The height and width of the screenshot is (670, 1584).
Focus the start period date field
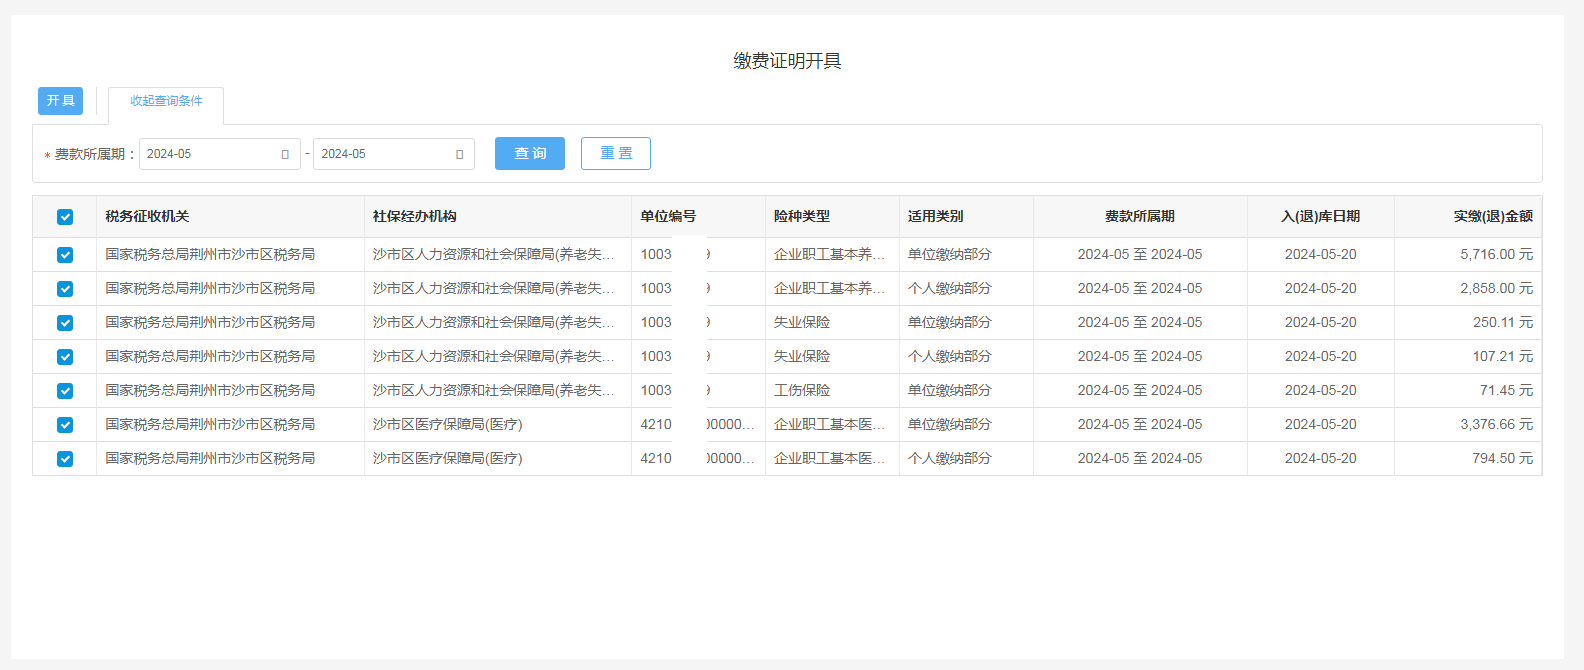220,154
